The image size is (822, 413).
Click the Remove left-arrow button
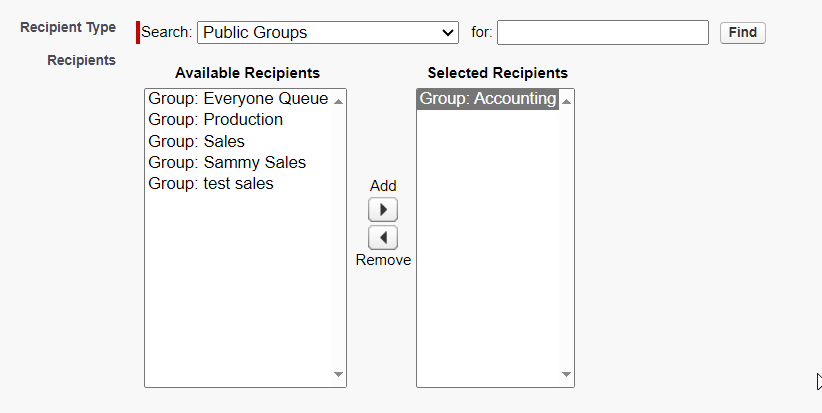(383, 238)
